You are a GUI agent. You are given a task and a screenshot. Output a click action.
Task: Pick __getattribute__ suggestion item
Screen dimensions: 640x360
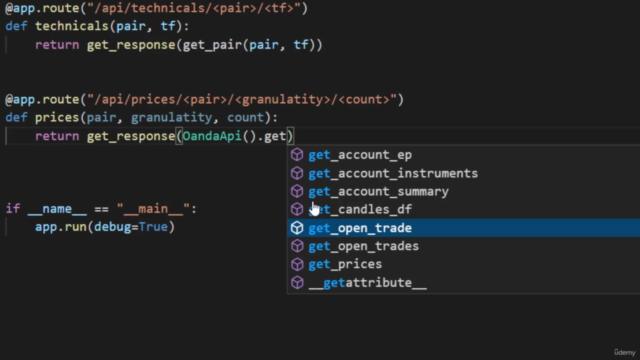464,282
